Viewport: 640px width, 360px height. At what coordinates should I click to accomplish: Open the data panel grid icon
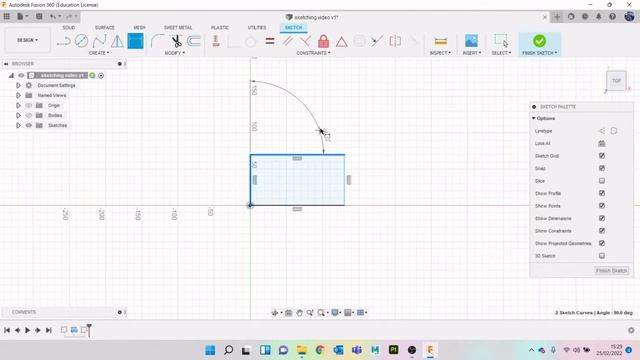tap(7, 17)
